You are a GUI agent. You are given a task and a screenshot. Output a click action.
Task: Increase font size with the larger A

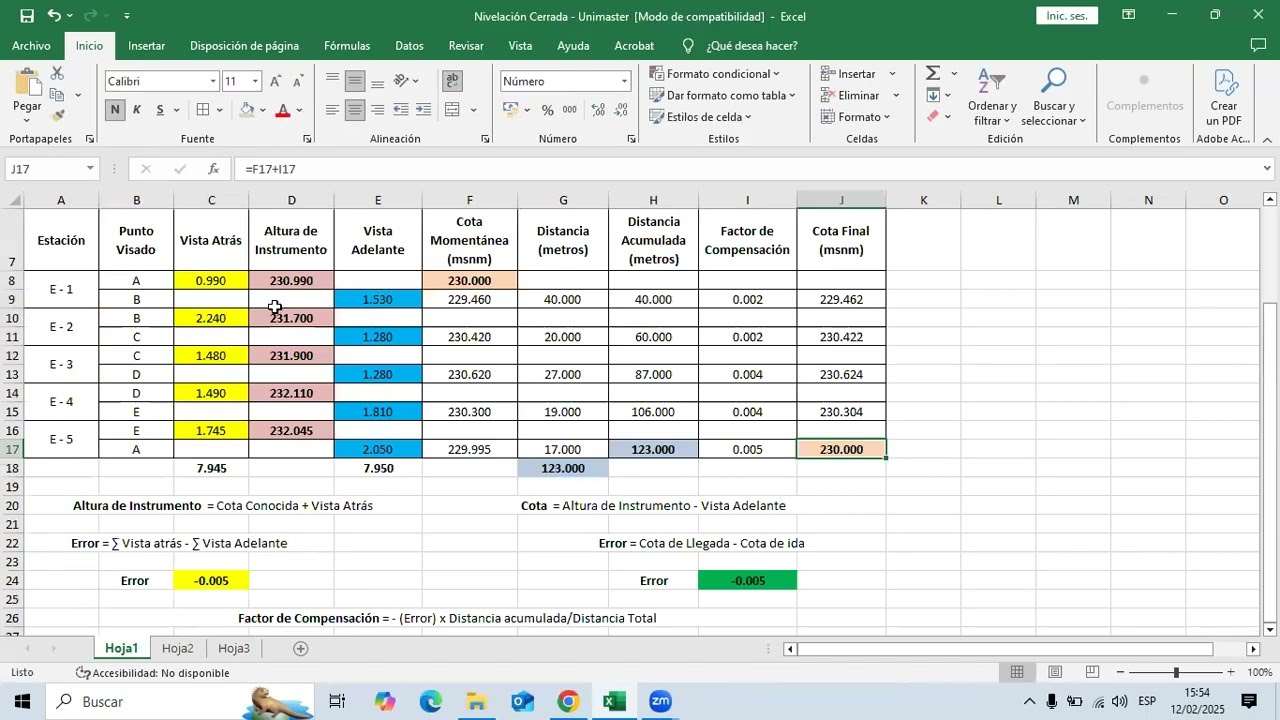(276, 81)
